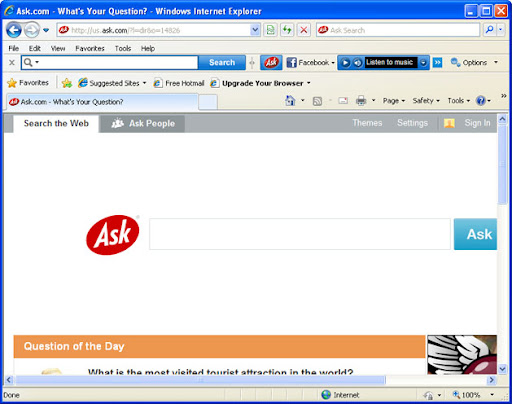This screenshot has width=512, height=404.
Task: Click the magnifier search button
Action: [x=489, y=30]
